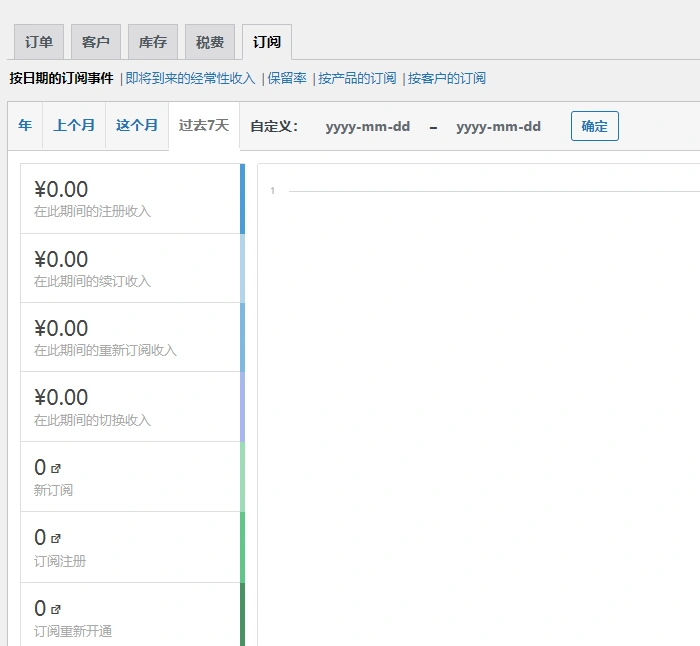Viewport: 700px width, 646px height.
Task: Select the 按日期的订阅事件 report
Action: coord(62,79)
